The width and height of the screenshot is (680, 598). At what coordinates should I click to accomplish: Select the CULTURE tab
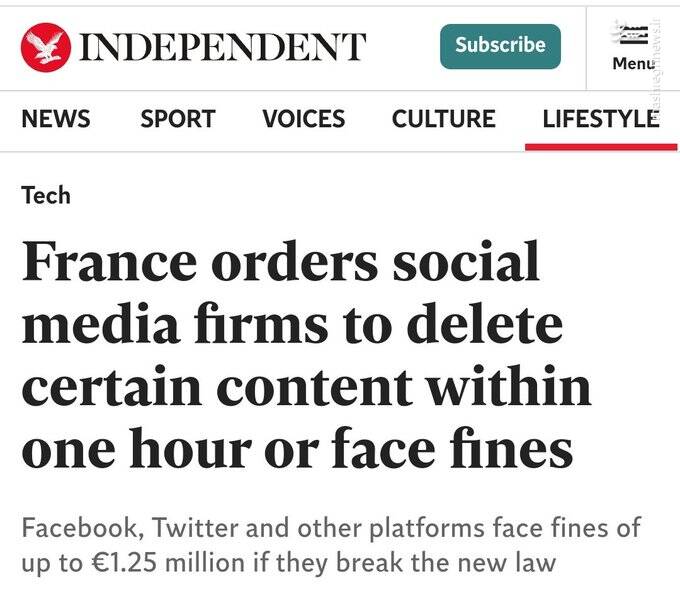click(443, 119)
